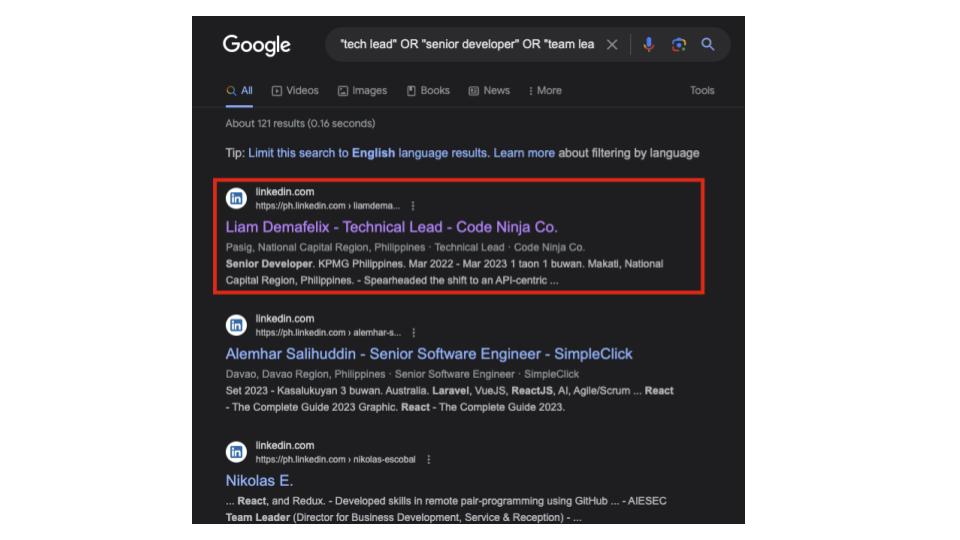Screen dimensions: 960x540
Task: Open Liam Demafelix Technical Lead result link
Action: [x=391, y=227]
